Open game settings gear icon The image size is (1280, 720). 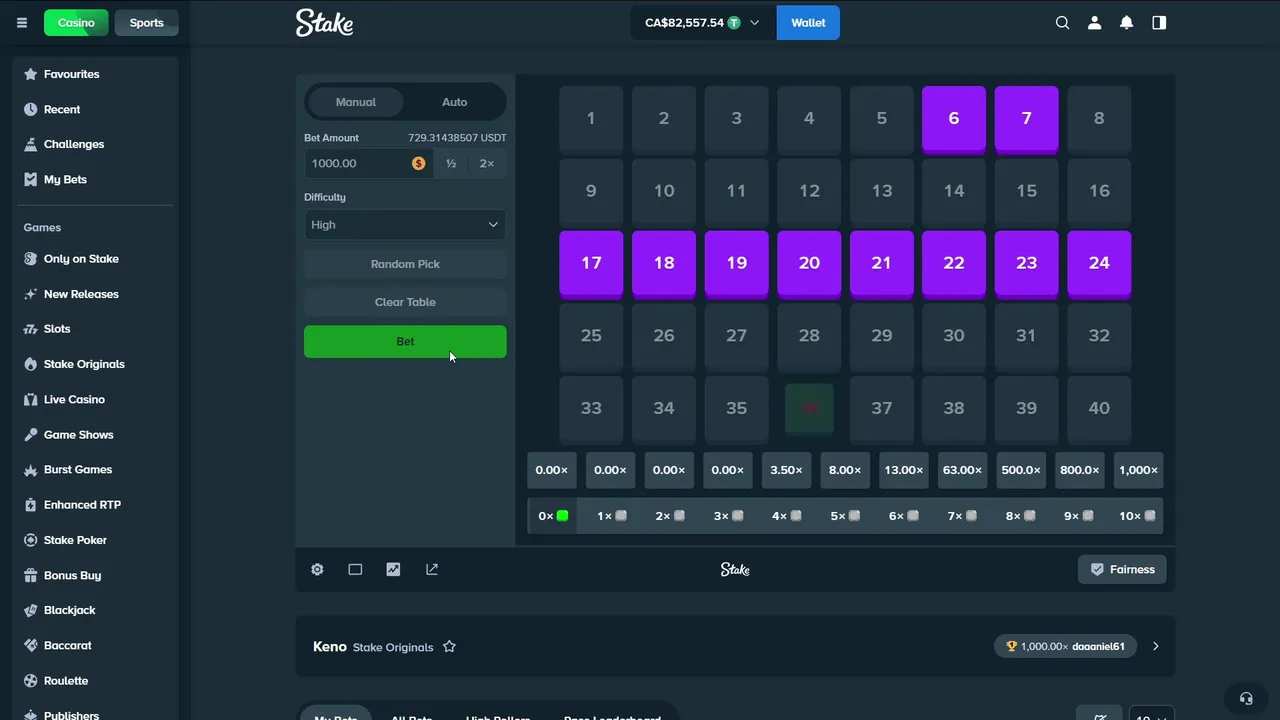click(x=317, y=569)
